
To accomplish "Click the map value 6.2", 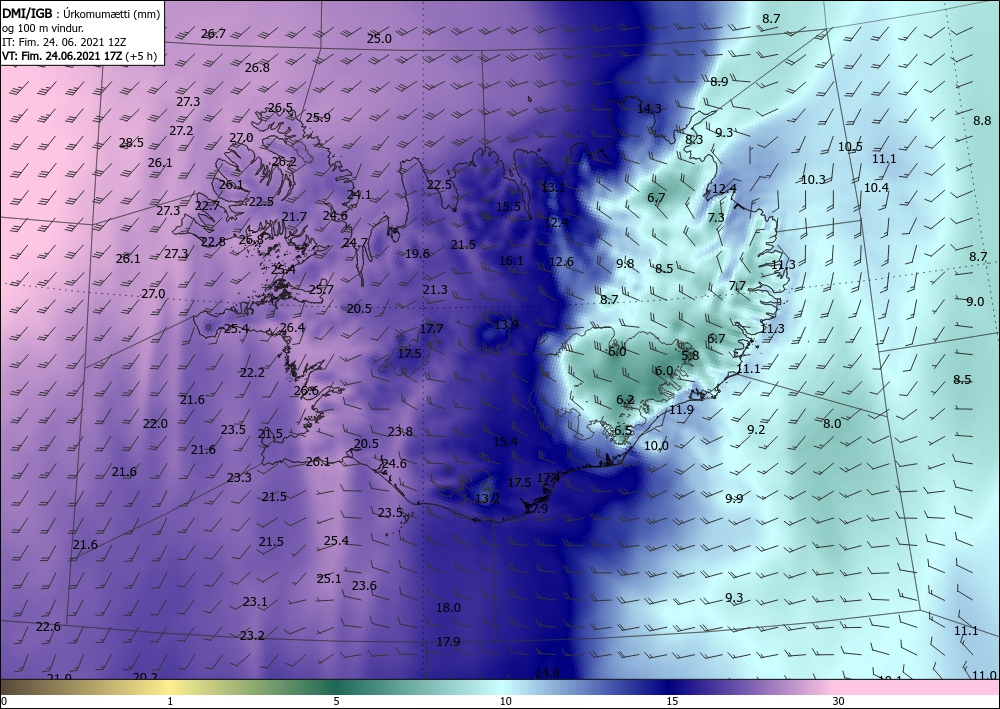I will pyautogui.click(x=625, y=400).
